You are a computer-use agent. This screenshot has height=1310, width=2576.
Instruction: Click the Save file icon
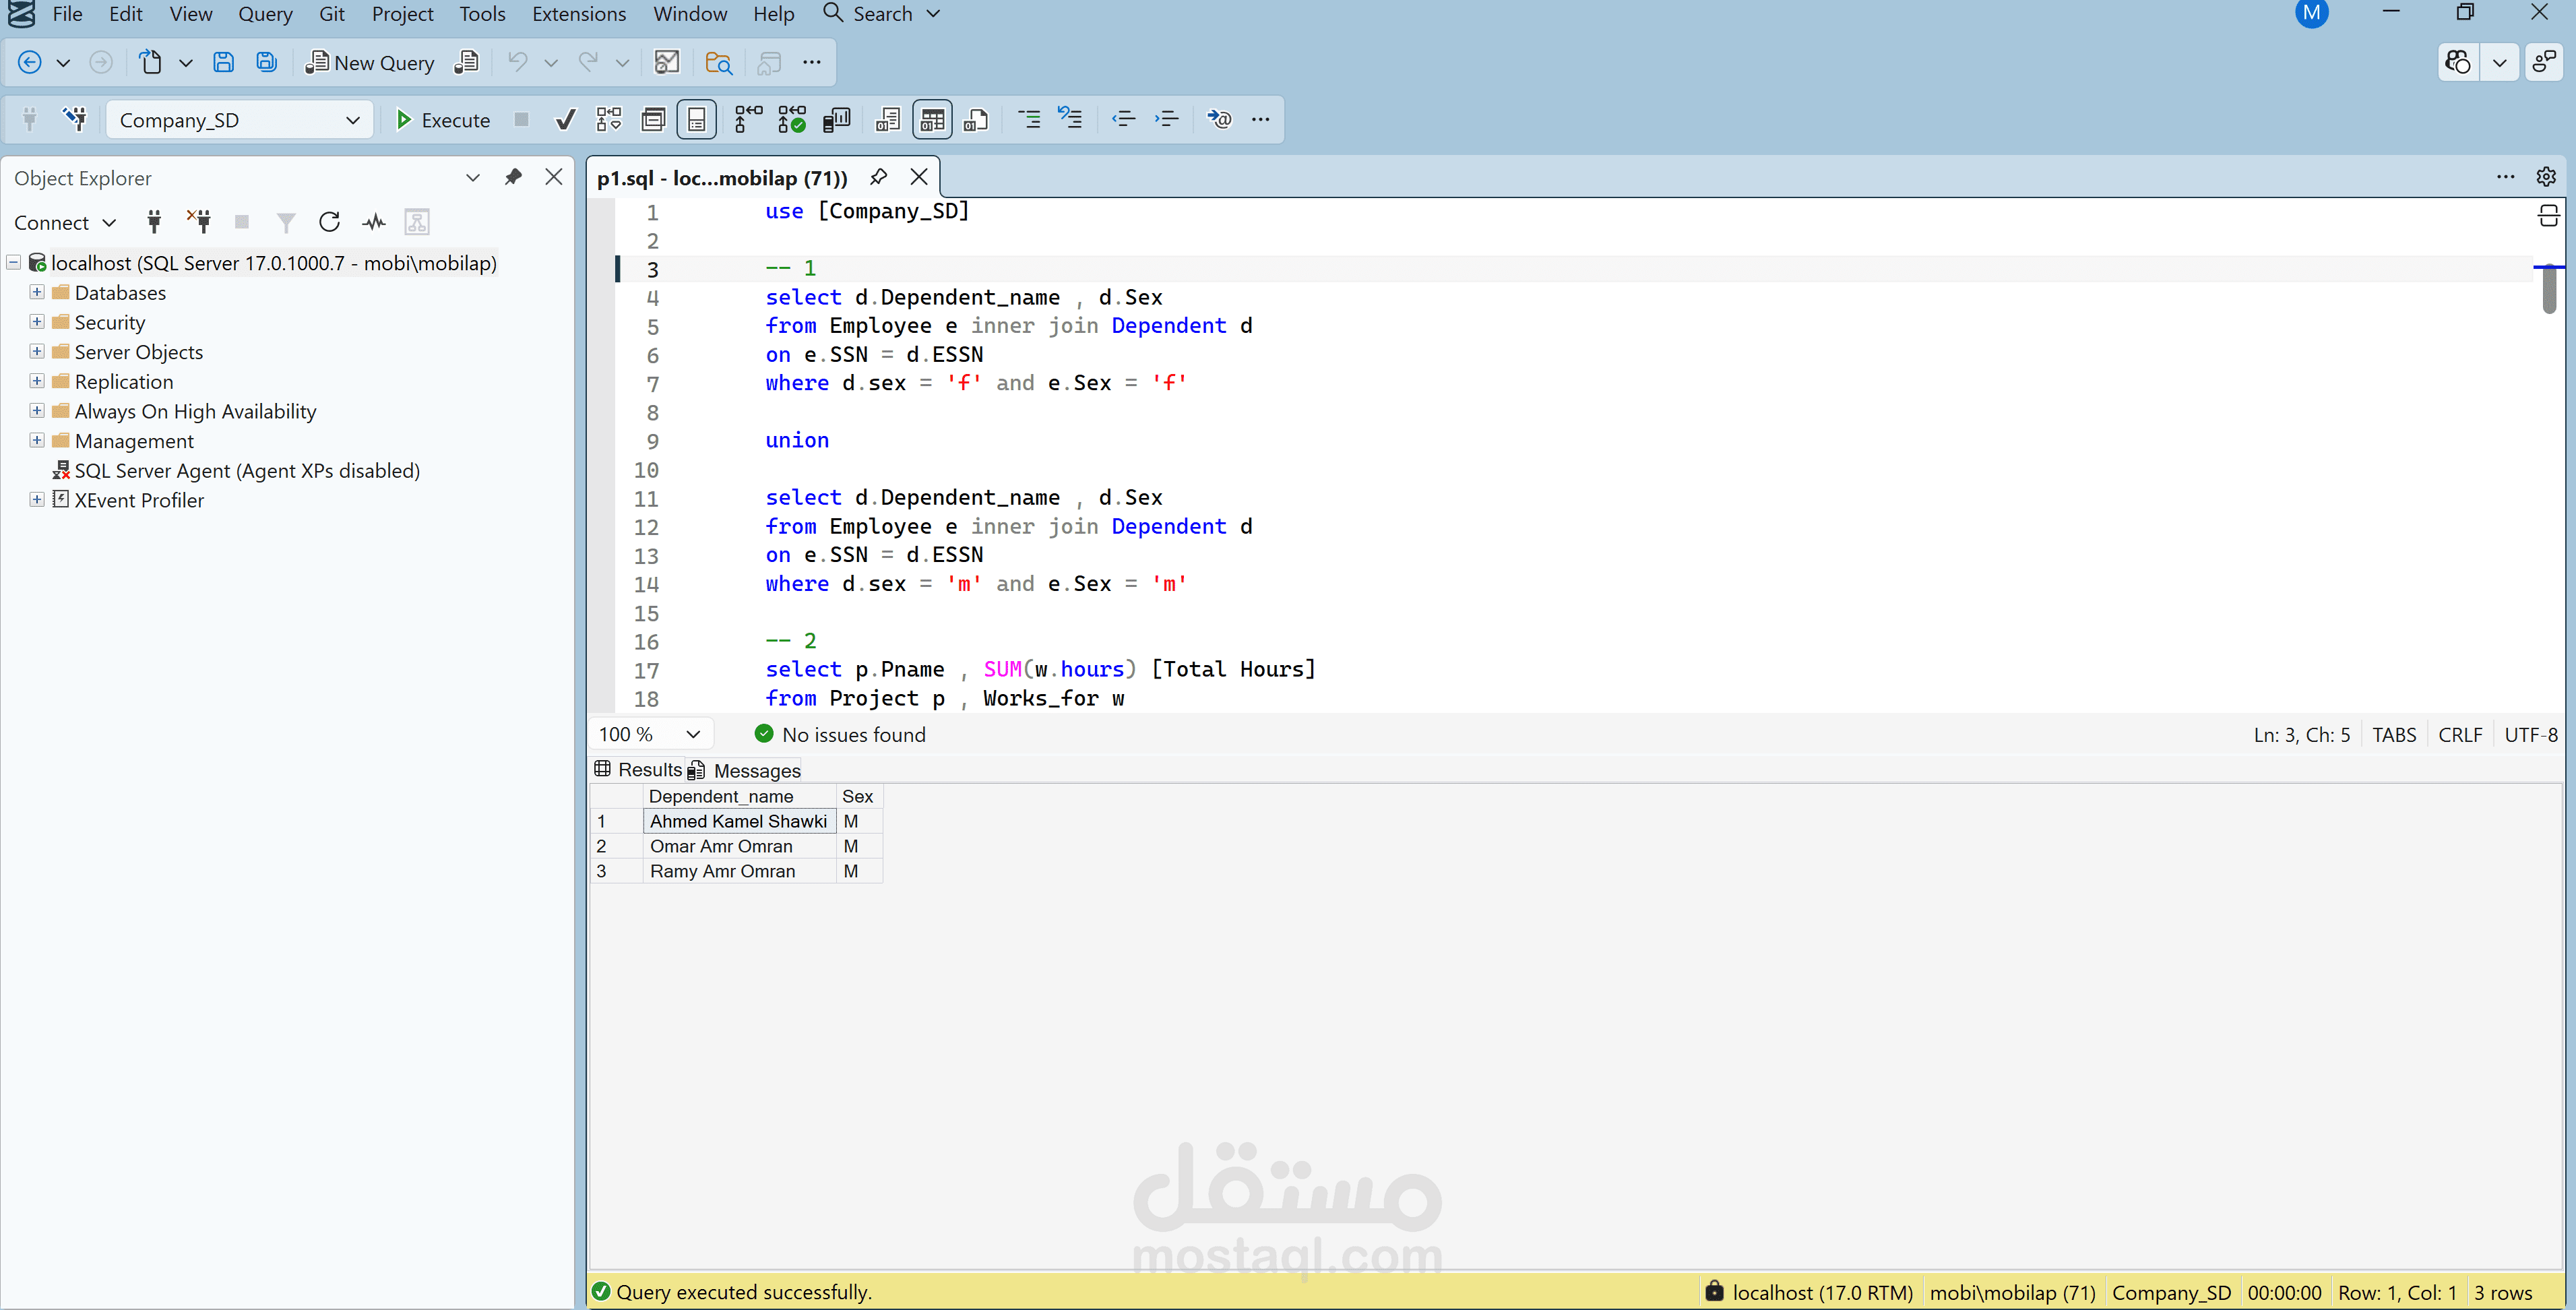[223, 63]
